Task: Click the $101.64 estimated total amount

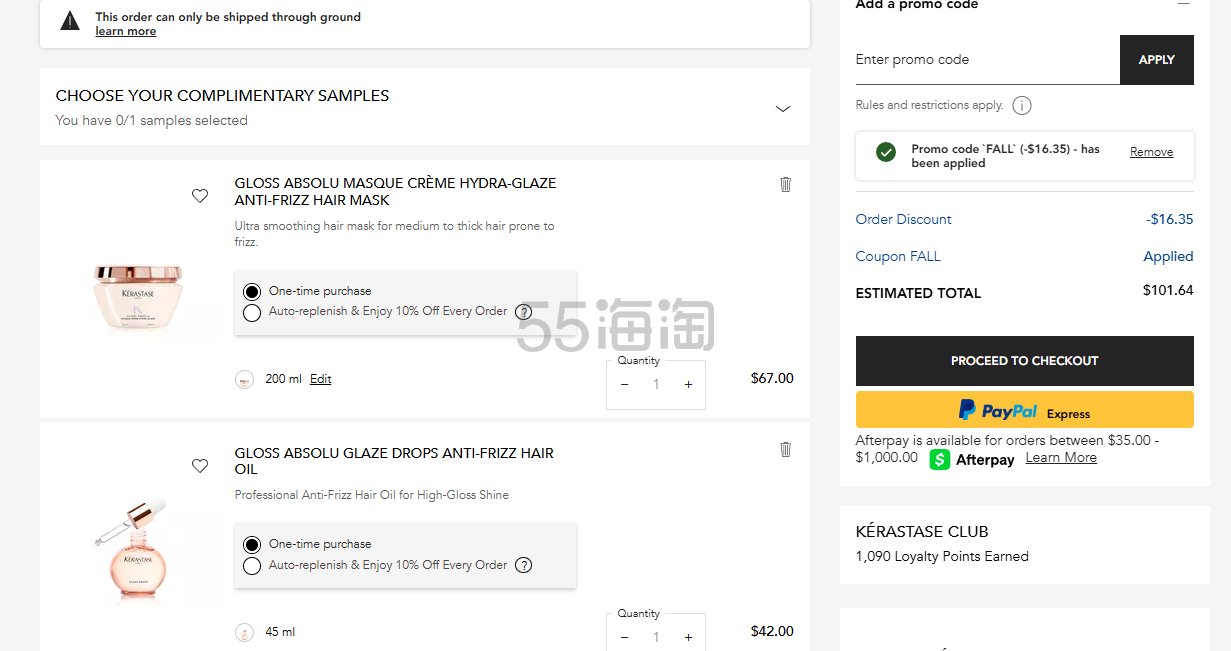Action: [1168, 291]
